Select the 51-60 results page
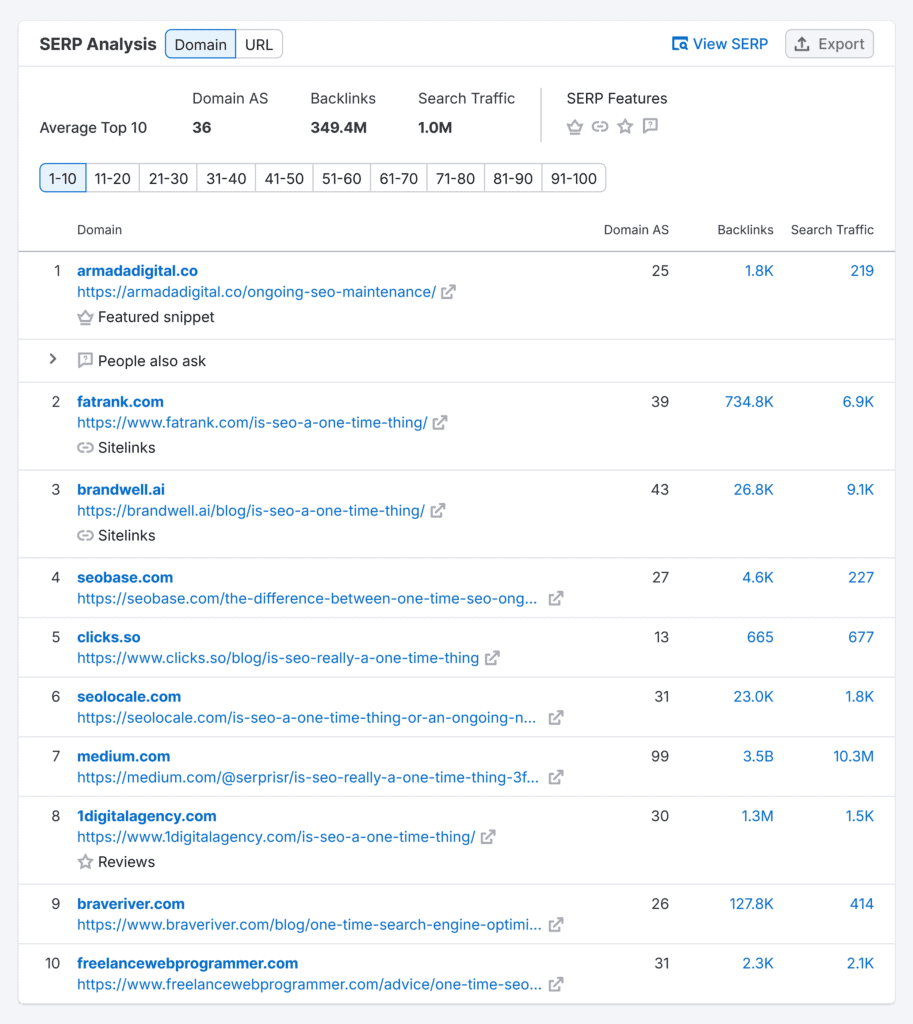 pos(341,179)
